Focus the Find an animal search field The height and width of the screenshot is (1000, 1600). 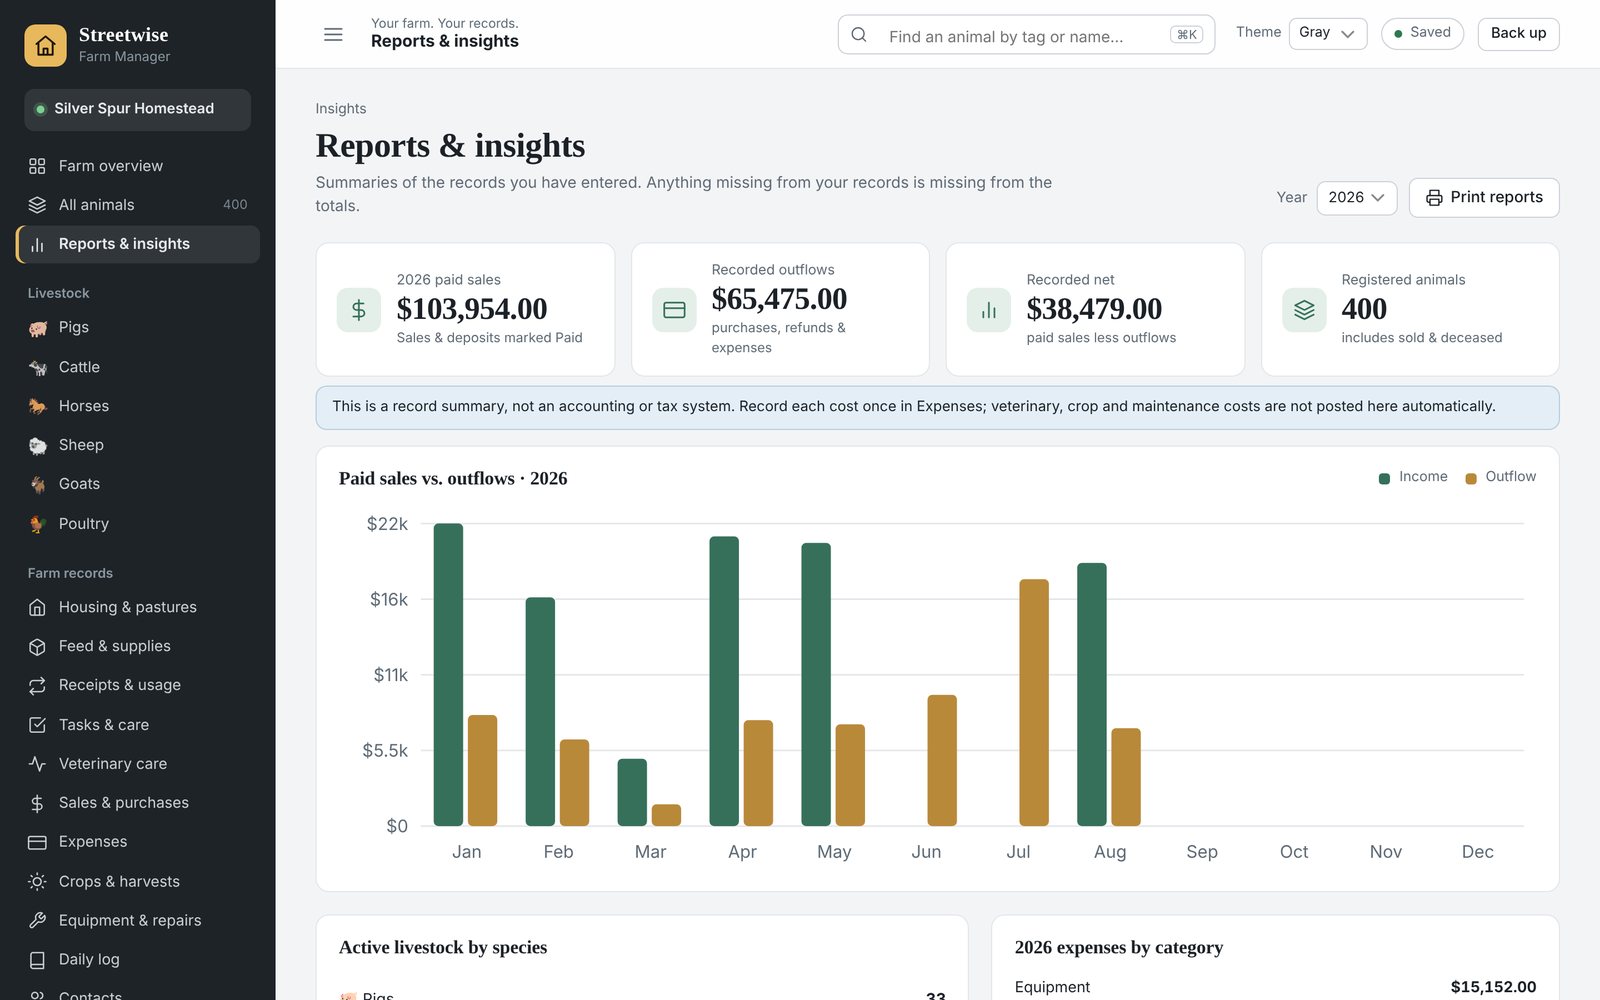pos(1026,35)
